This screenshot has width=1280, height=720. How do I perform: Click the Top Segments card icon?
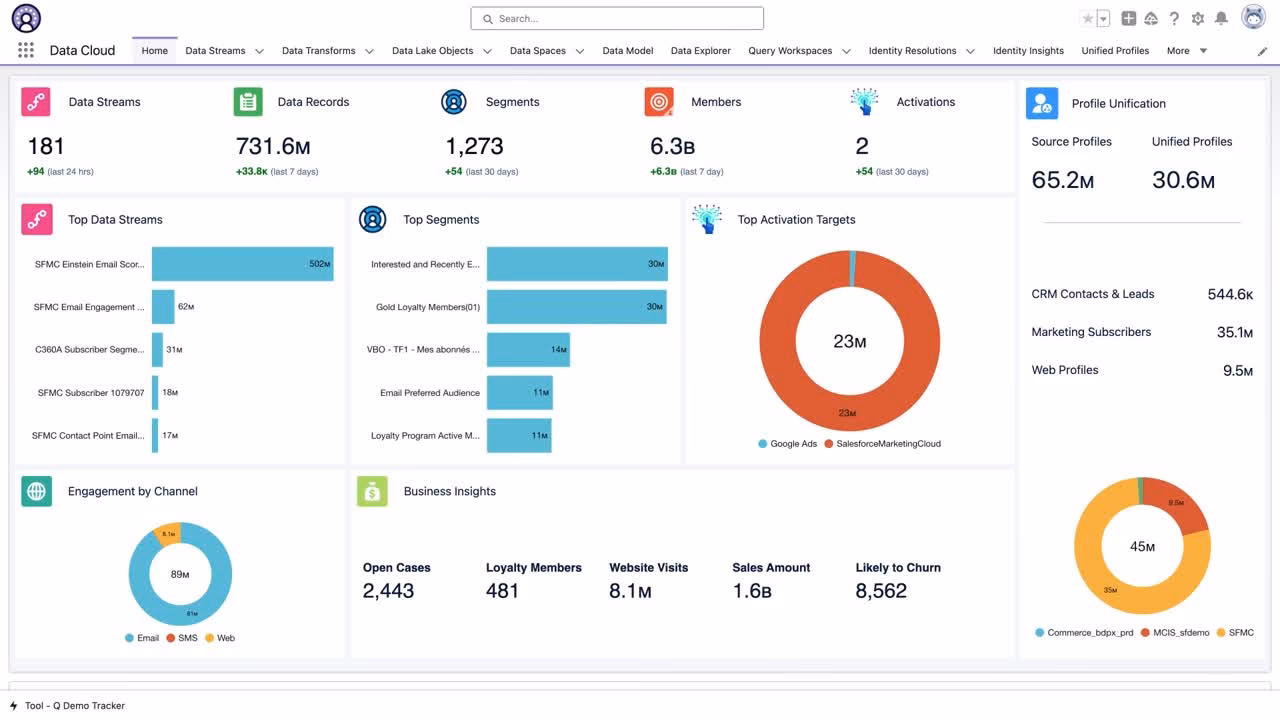pyautogui.click(x=373, y=219)
